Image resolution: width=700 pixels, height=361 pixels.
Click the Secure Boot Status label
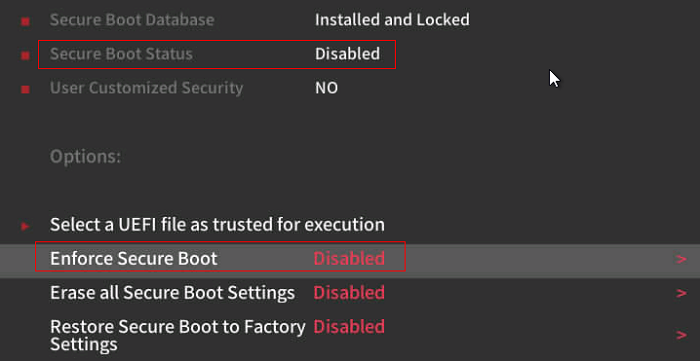[x=121, y=54]
